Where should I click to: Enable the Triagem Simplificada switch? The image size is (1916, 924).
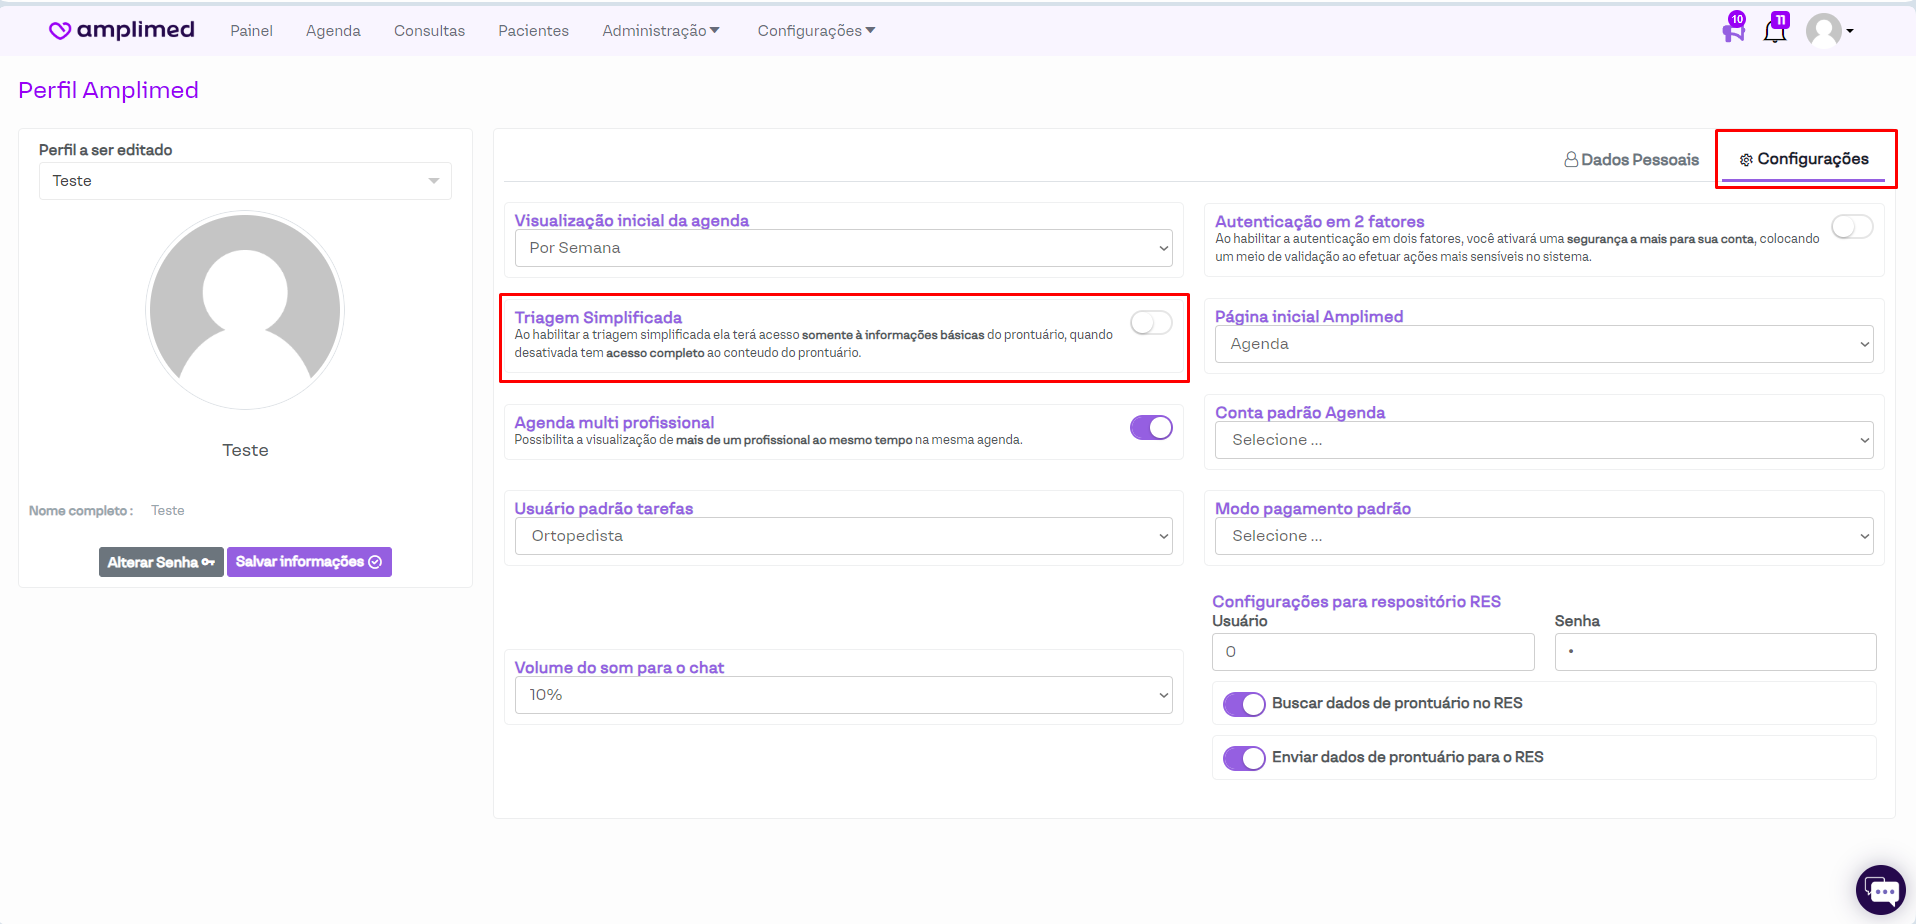(1151, 323)
